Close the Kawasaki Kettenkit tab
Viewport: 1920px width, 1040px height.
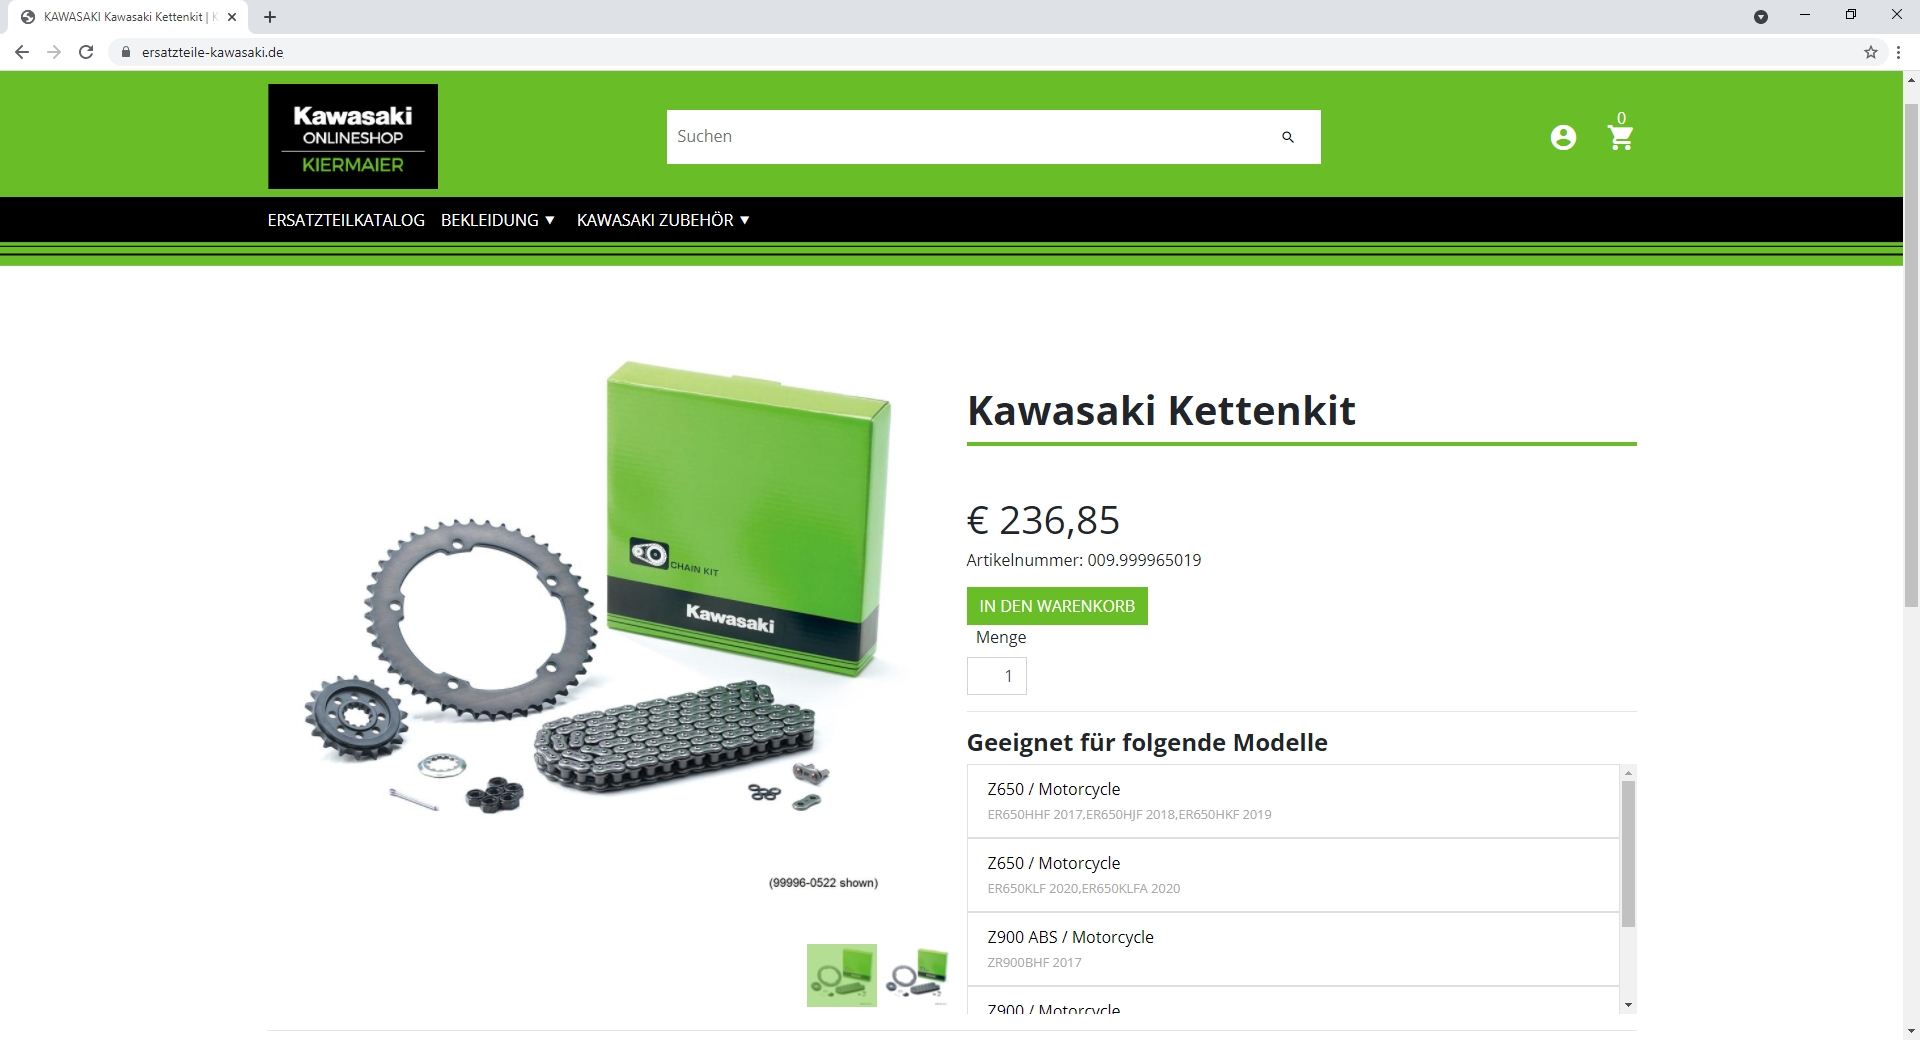[x=232, y=17]
